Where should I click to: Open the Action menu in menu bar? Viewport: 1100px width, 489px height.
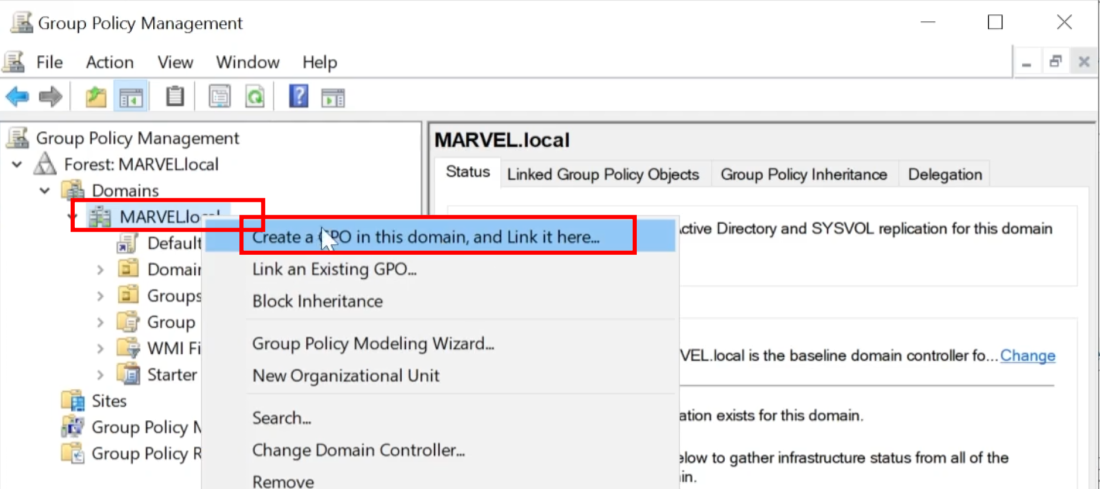coord(110,62)
